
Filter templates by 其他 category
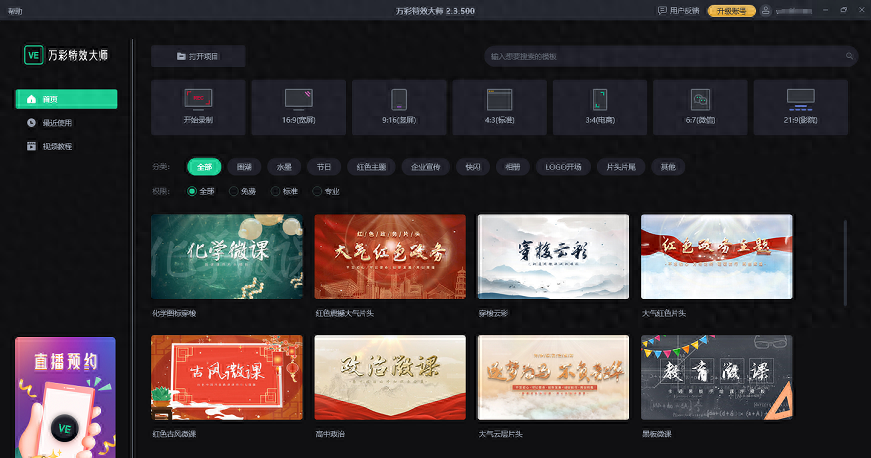pyautogui.click(x=668, y=167)
